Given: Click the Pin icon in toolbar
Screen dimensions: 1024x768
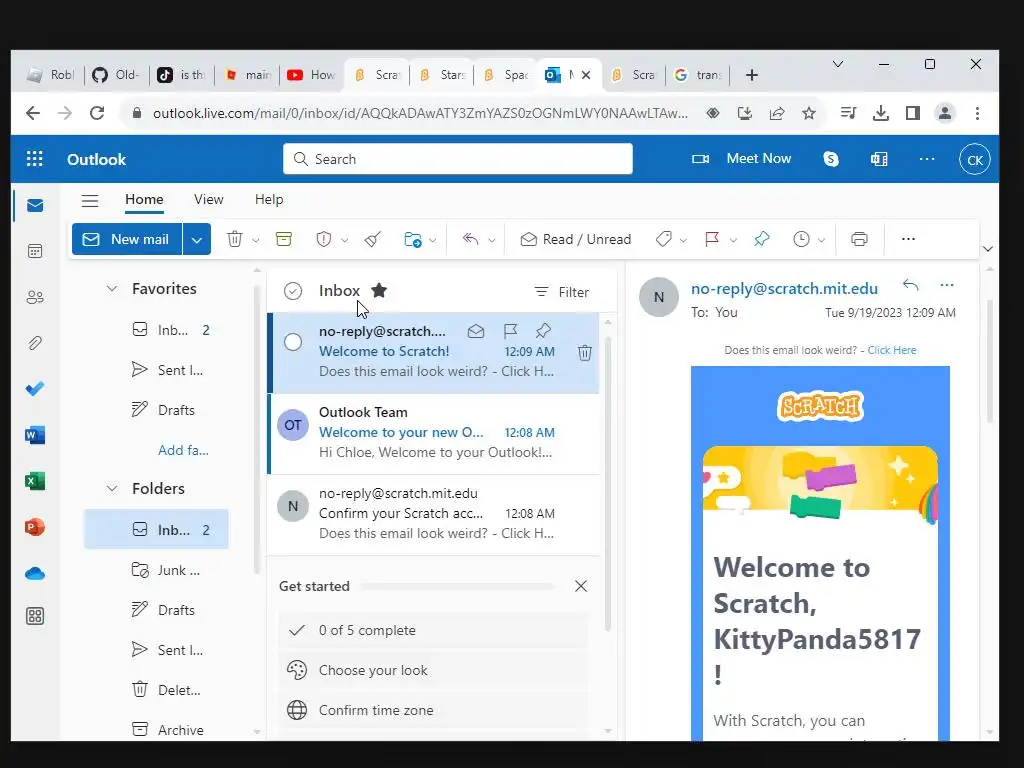Looking at the screenshot, I should pyautogui.click(x=761, y=239).
